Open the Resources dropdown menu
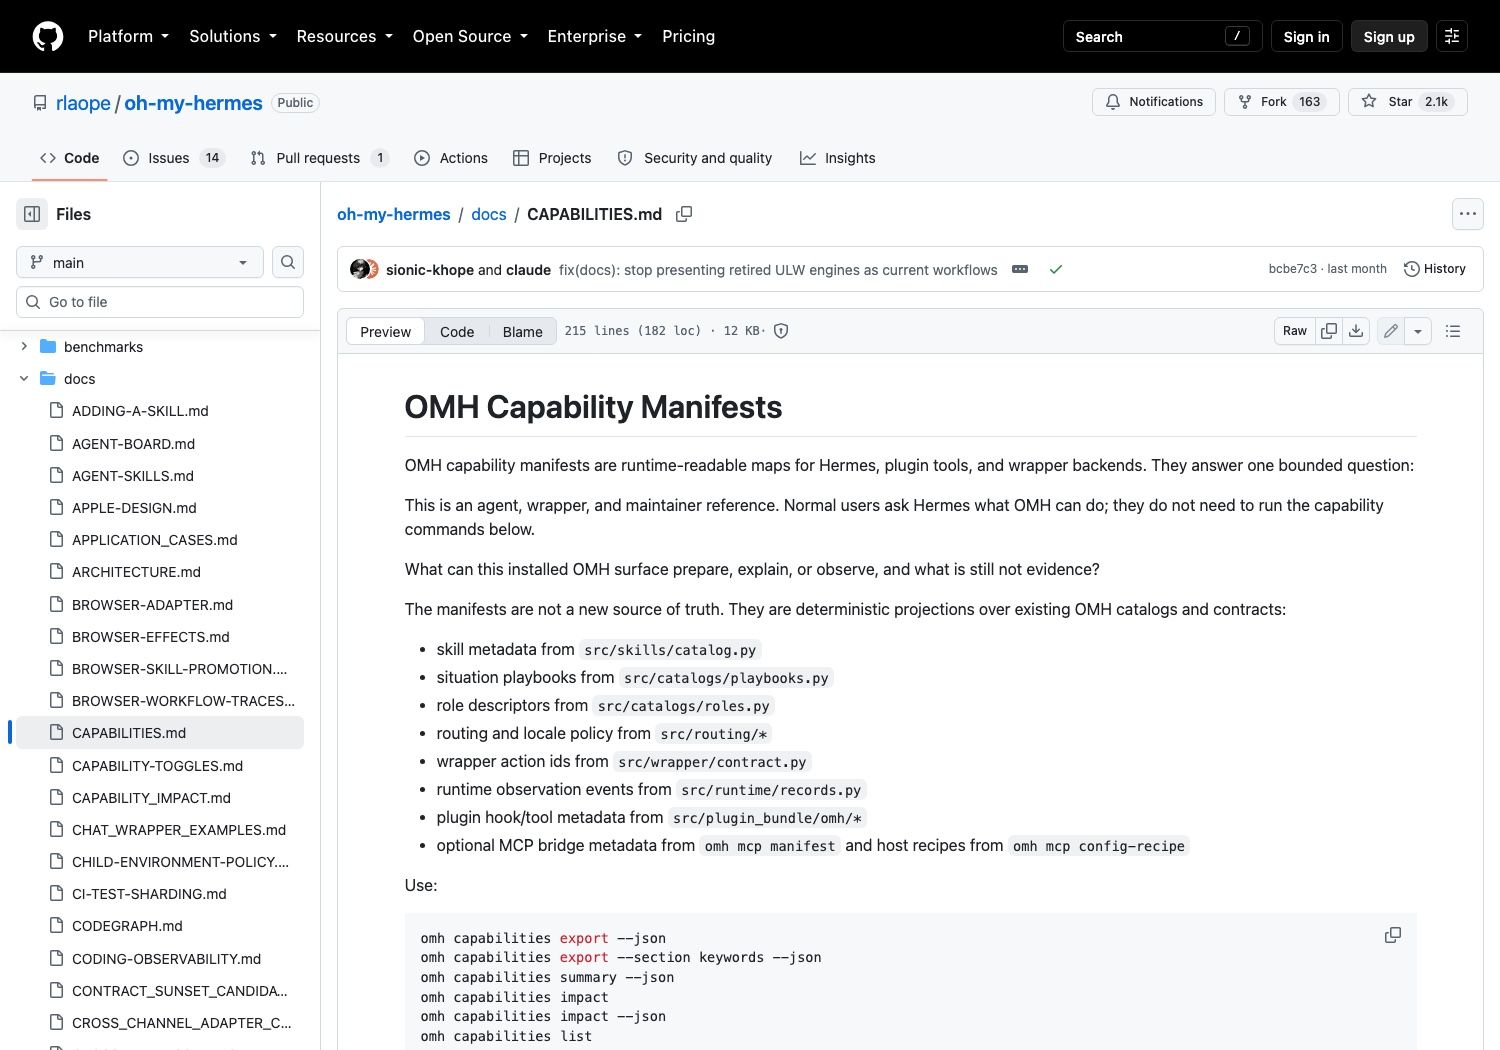This screenshot has width=1500, height=1050. coord(344,36)
